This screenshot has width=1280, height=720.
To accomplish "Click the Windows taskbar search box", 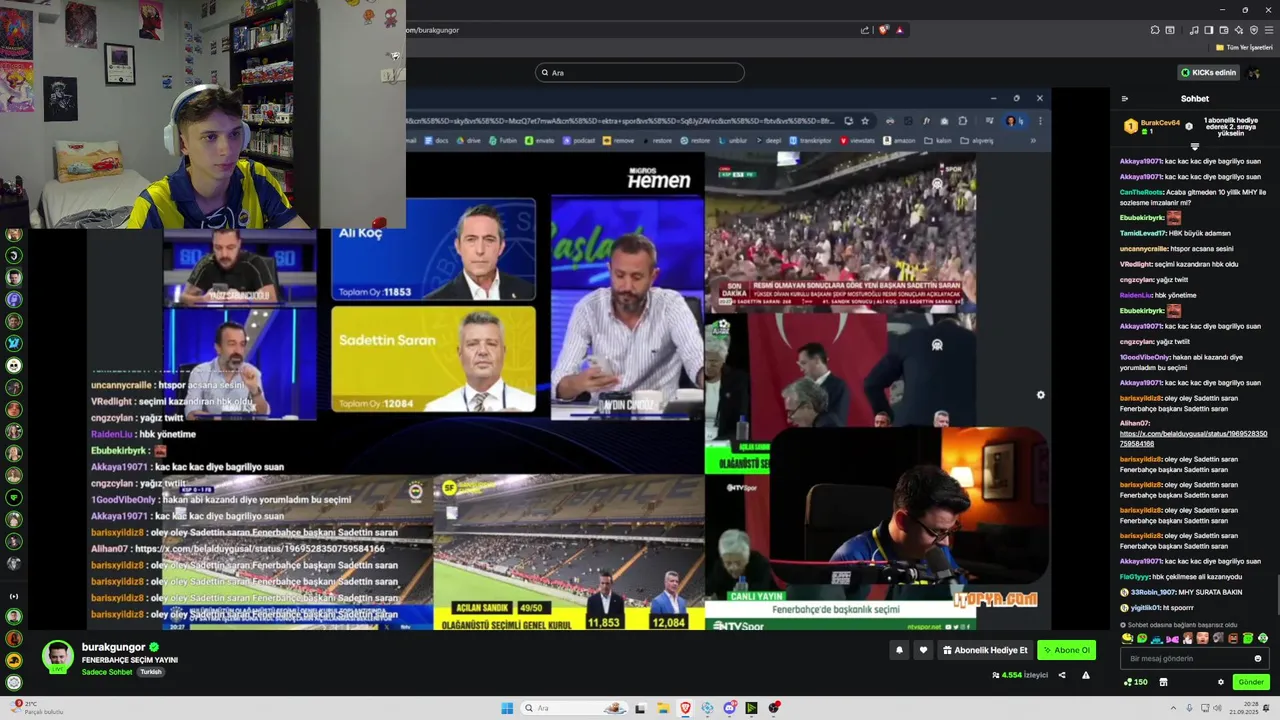I will point(577,708).
